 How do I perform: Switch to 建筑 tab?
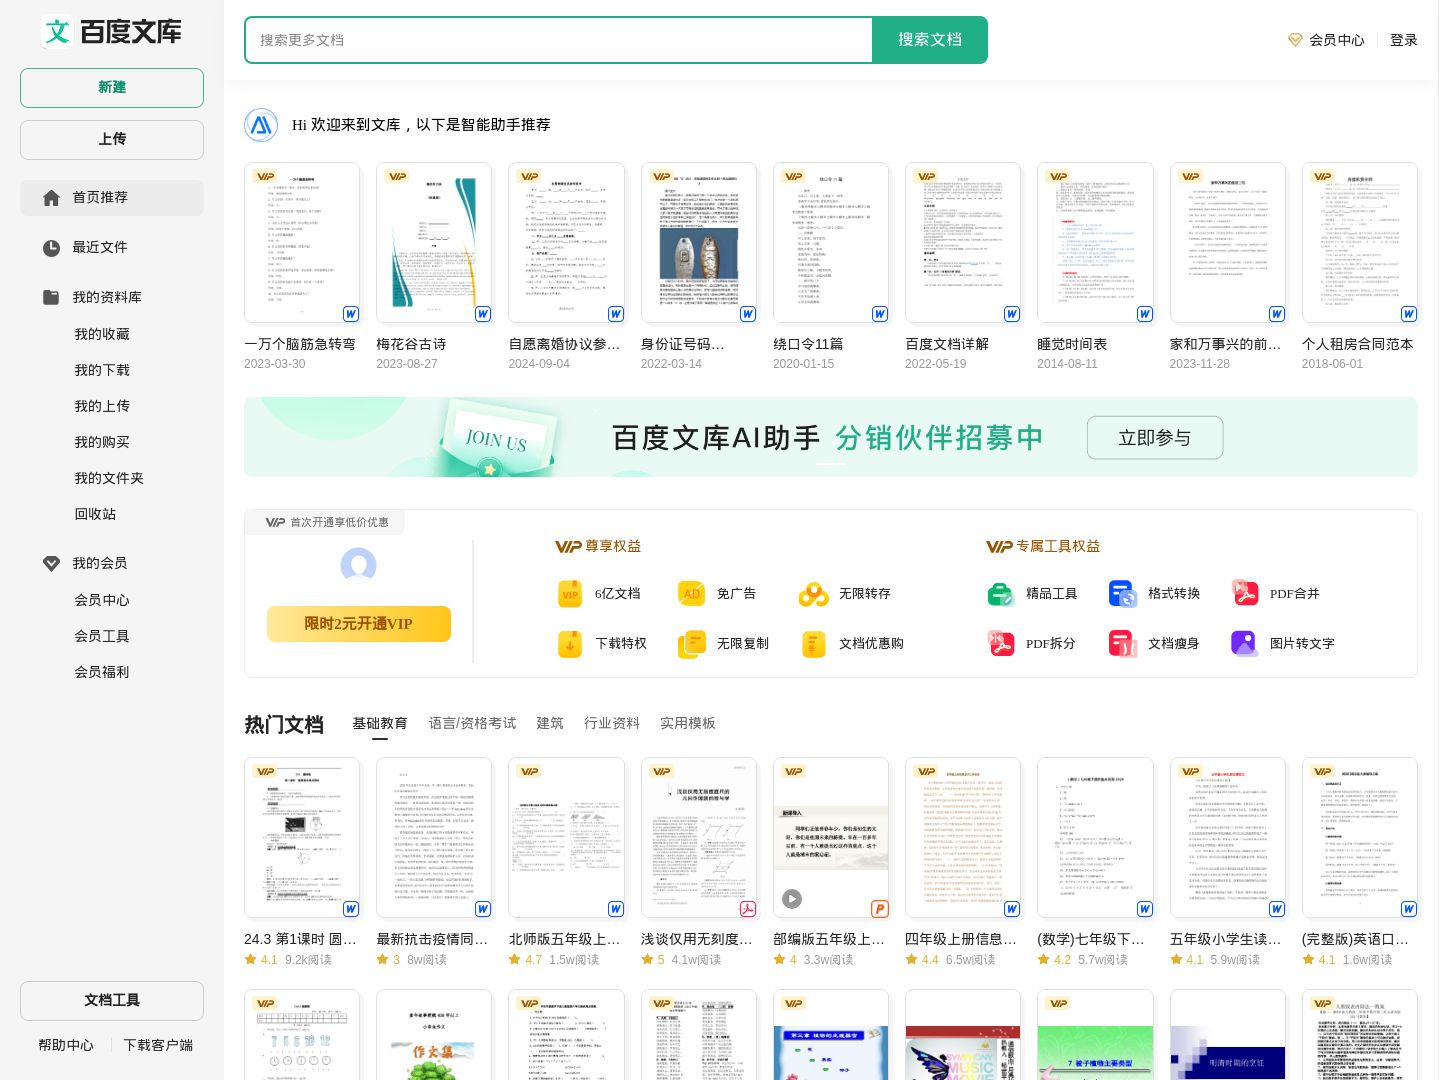coord(550,724)
